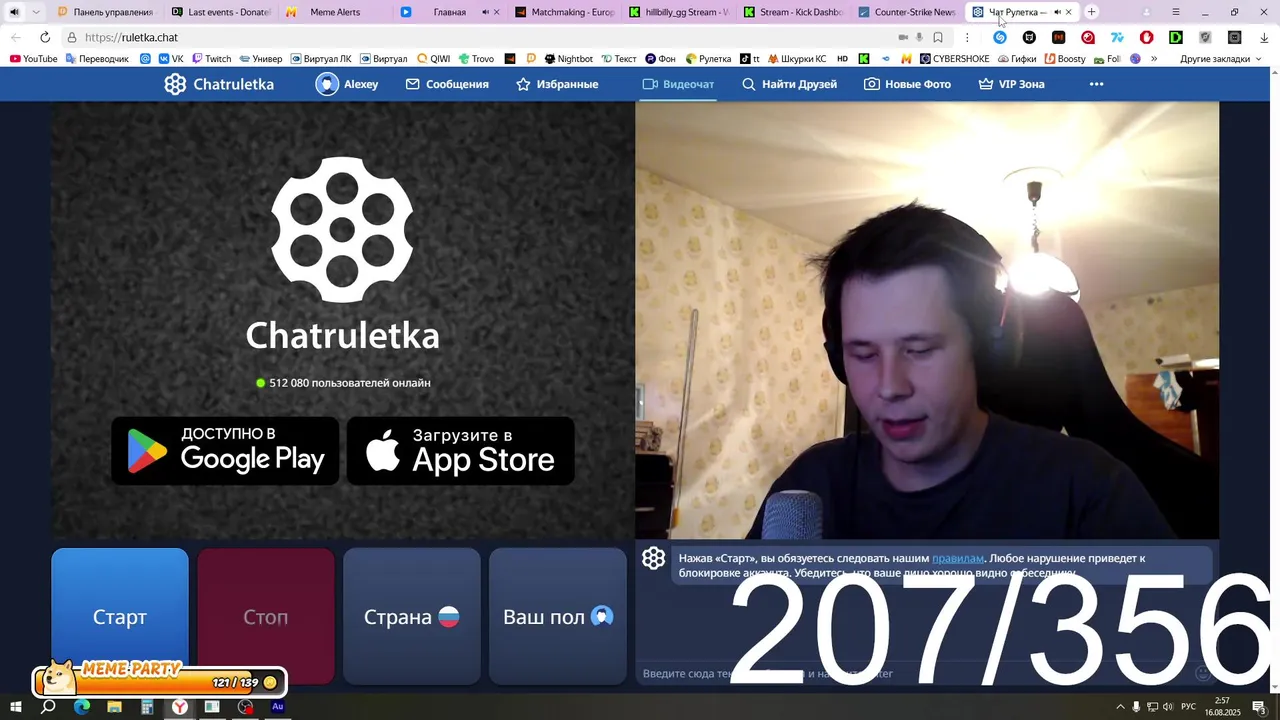Open the App Store download badge
The image size is (1280, 720).
point(460,451)
